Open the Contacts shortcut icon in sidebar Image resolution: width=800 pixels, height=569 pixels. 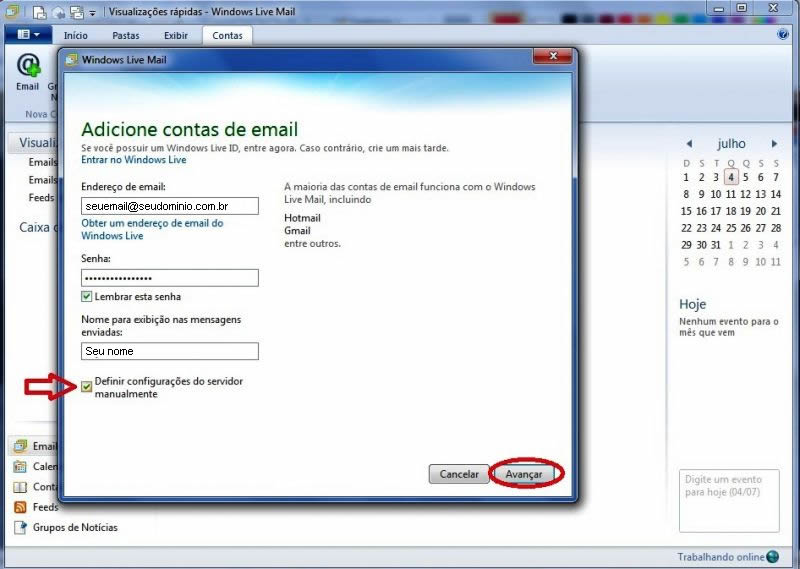pos(20,487)
